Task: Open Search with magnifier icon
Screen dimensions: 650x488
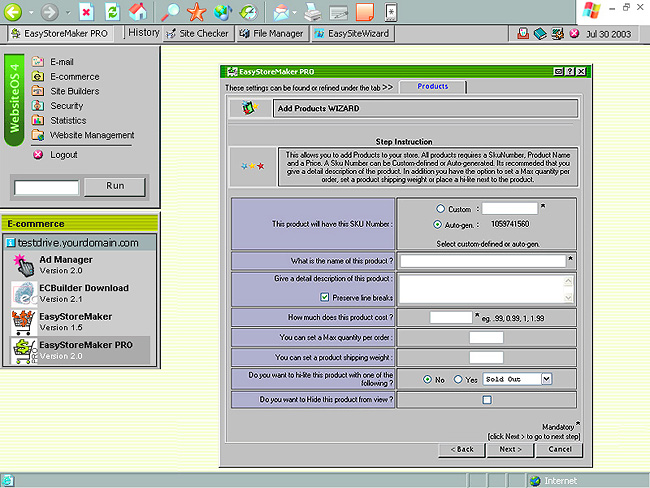Action: (170, 12)
